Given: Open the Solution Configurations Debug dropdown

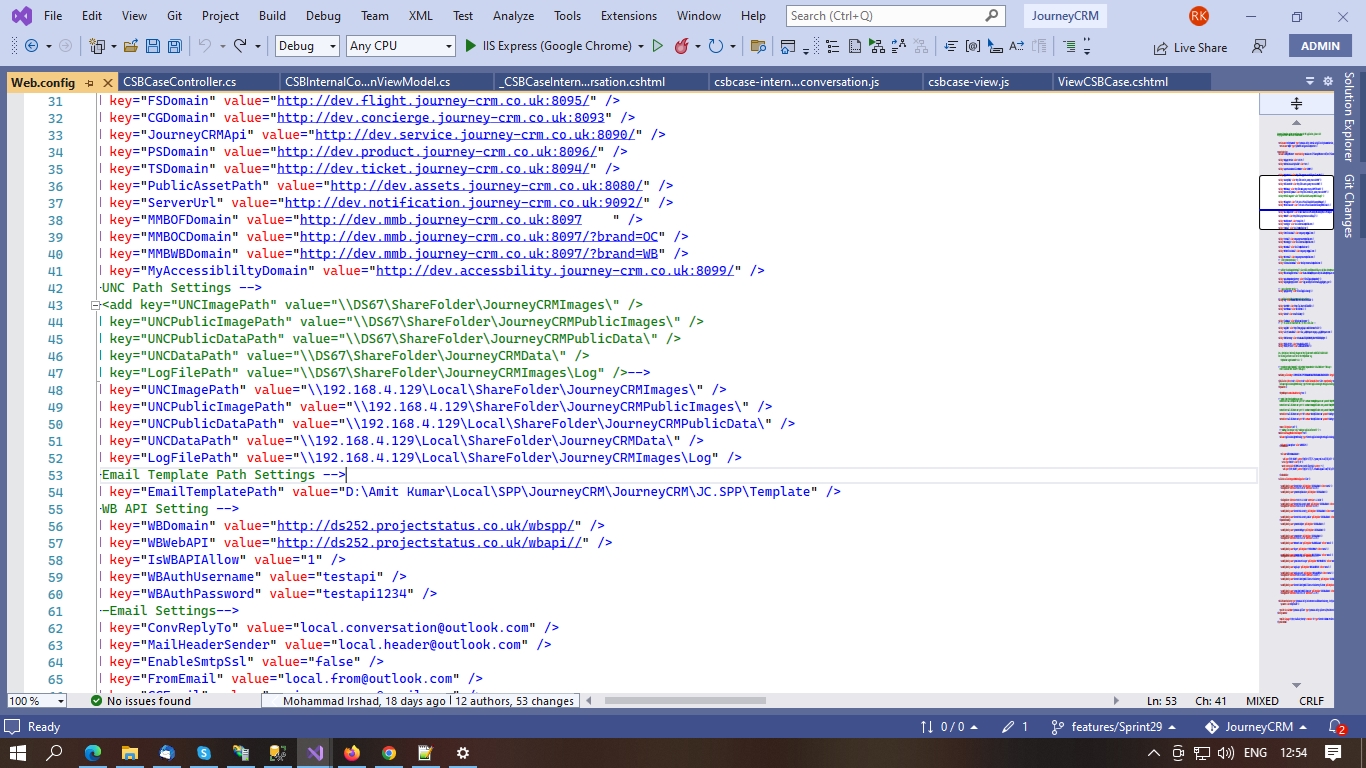Looking at the screenshot, I should point(307,46).
